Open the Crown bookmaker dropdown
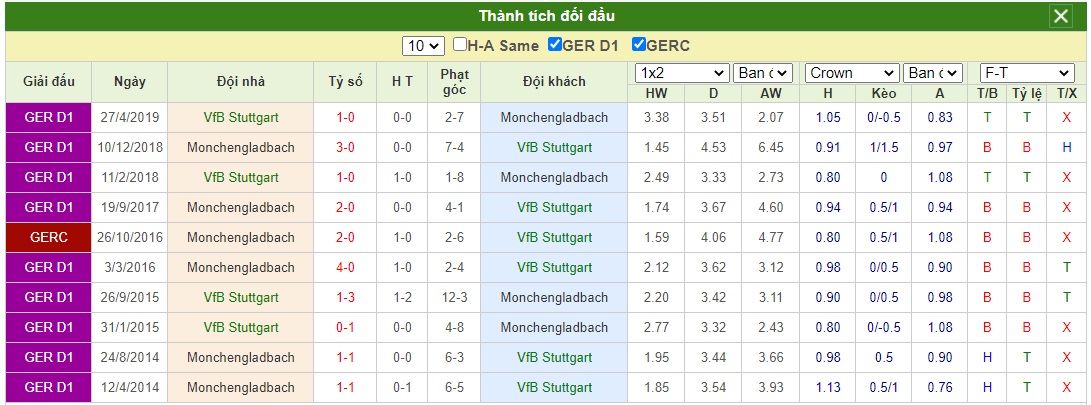Viewport: 1091px width, 405px height. (x=852, y=73)
